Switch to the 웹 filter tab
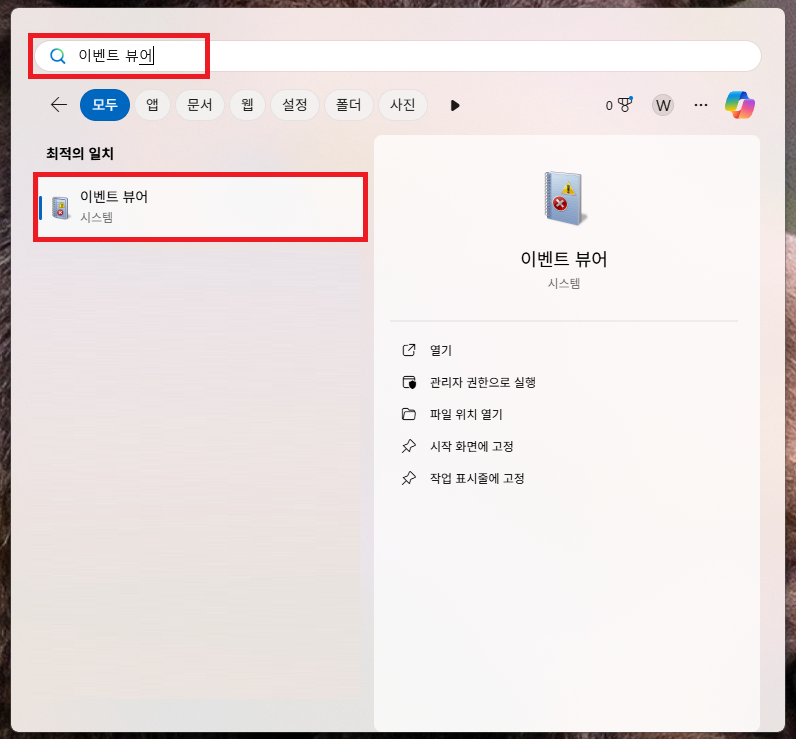 [247, 105]
